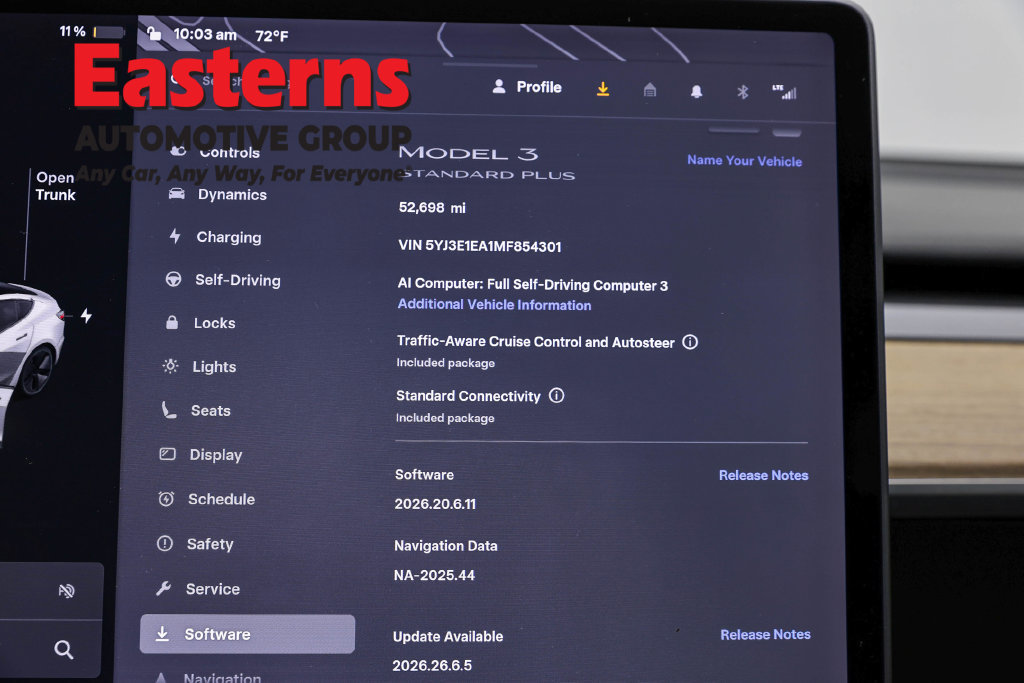Open Release Notes for Update Available

[765, 635]
